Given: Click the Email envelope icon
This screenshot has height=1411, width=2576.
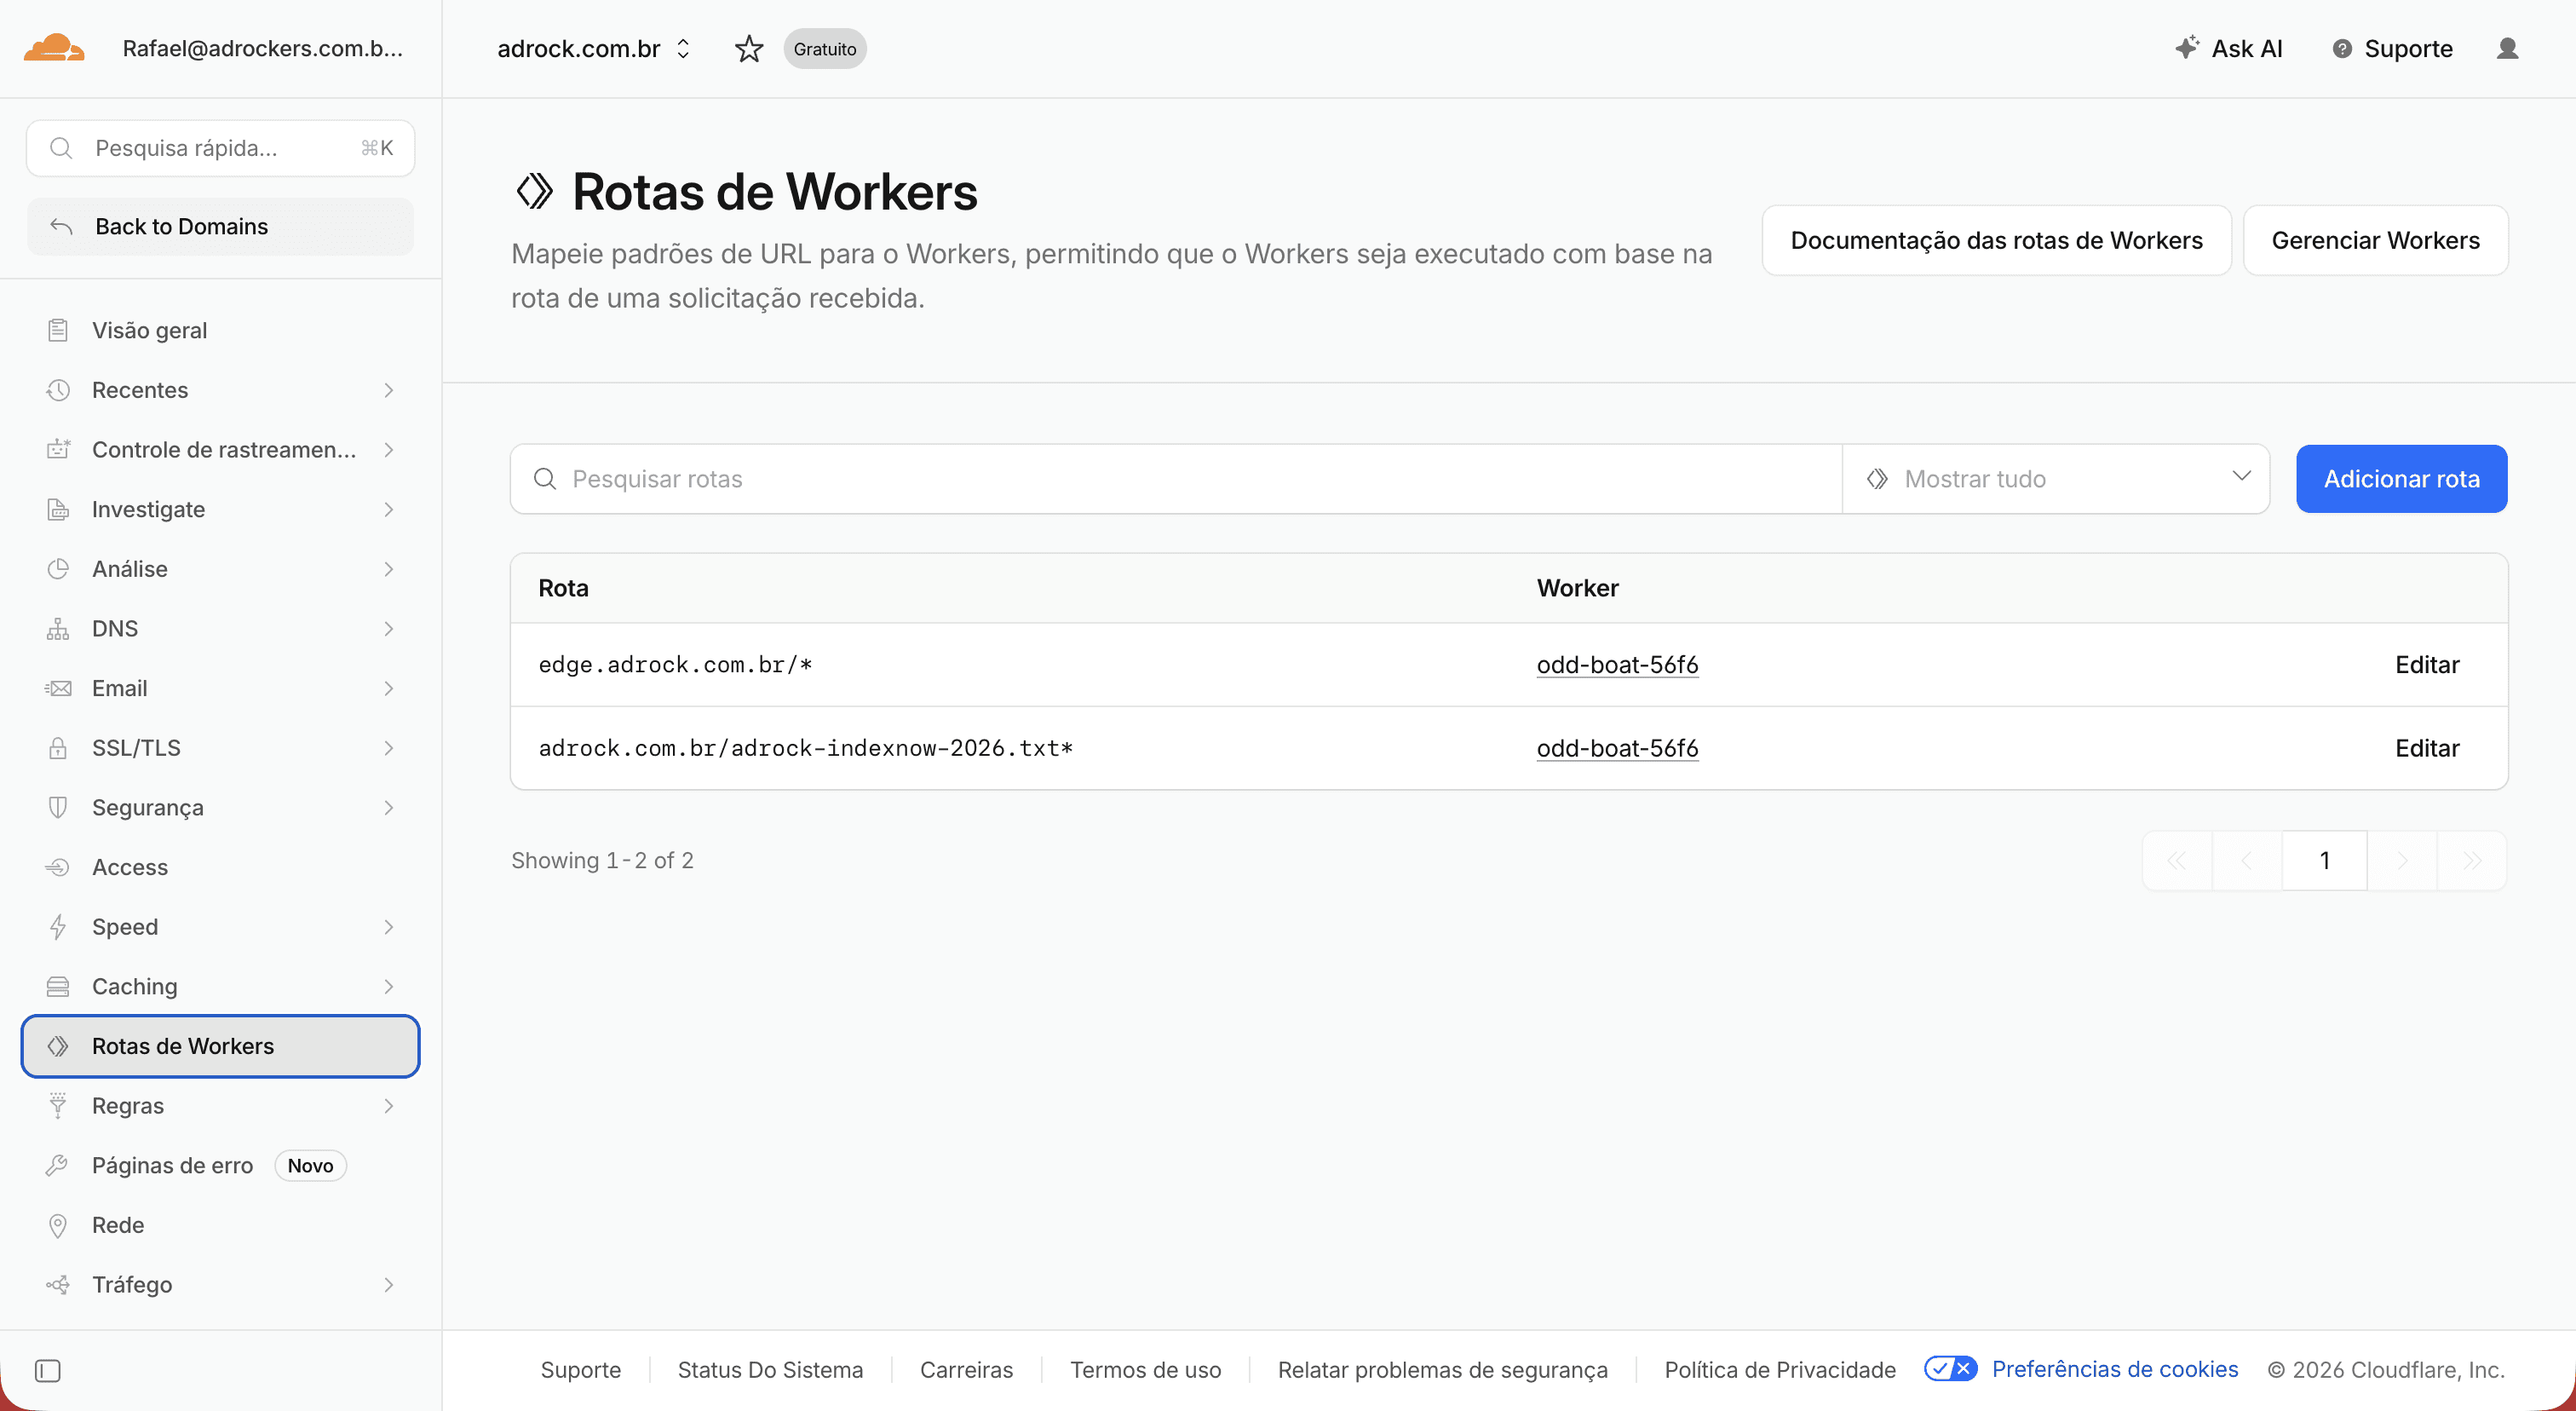Looking at the screenshot, I should coord(58,688).
